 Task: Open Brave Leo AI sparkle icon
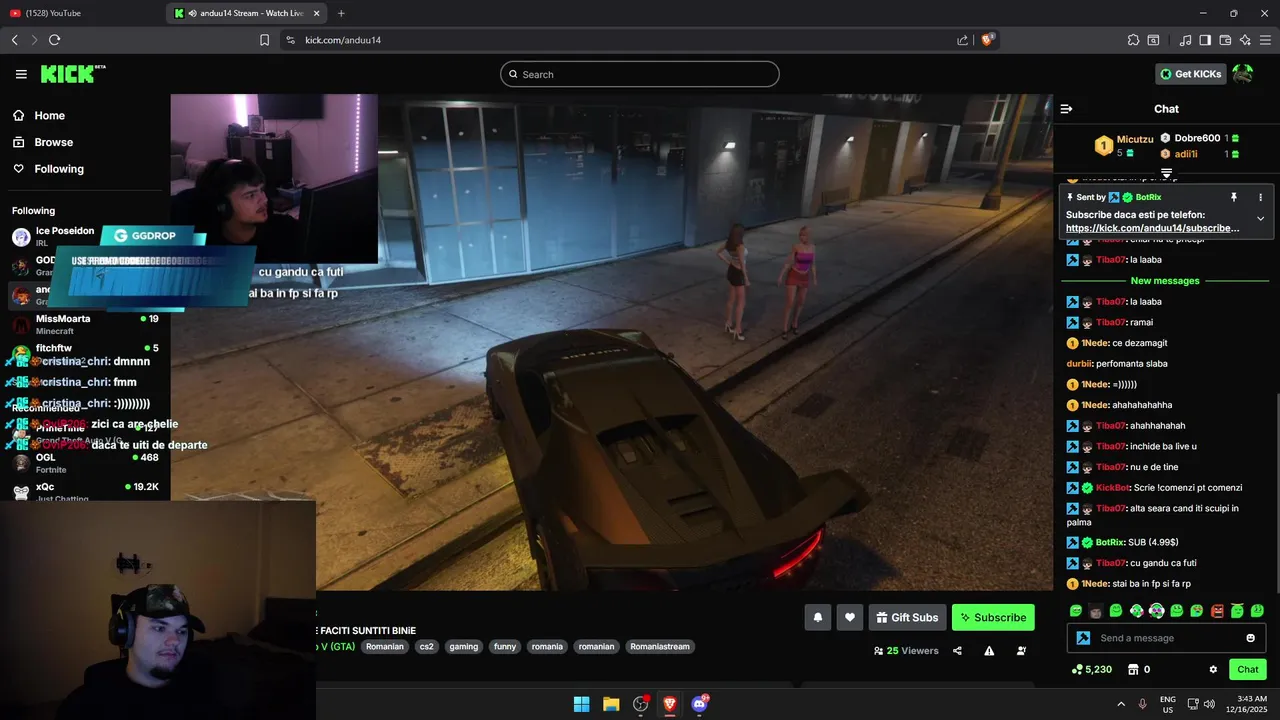pyautogui.click(x=1245, y=40)
